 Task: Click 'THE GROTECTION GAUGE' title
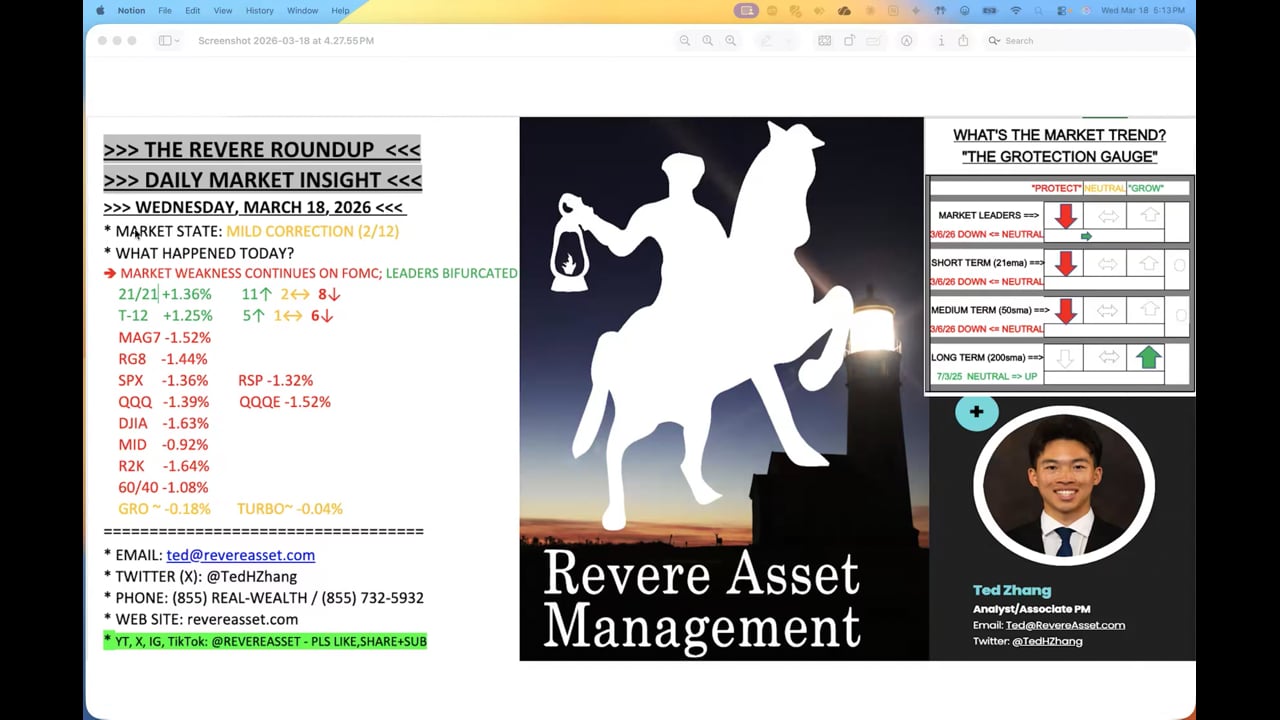tap(1059, 157)
